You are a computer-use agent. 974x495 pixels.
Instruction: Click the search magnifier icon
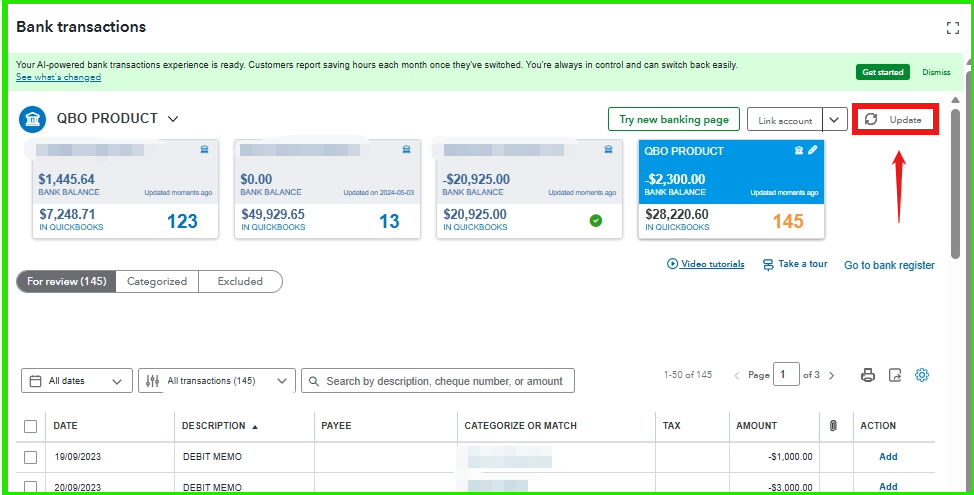[x=314, y=381]
